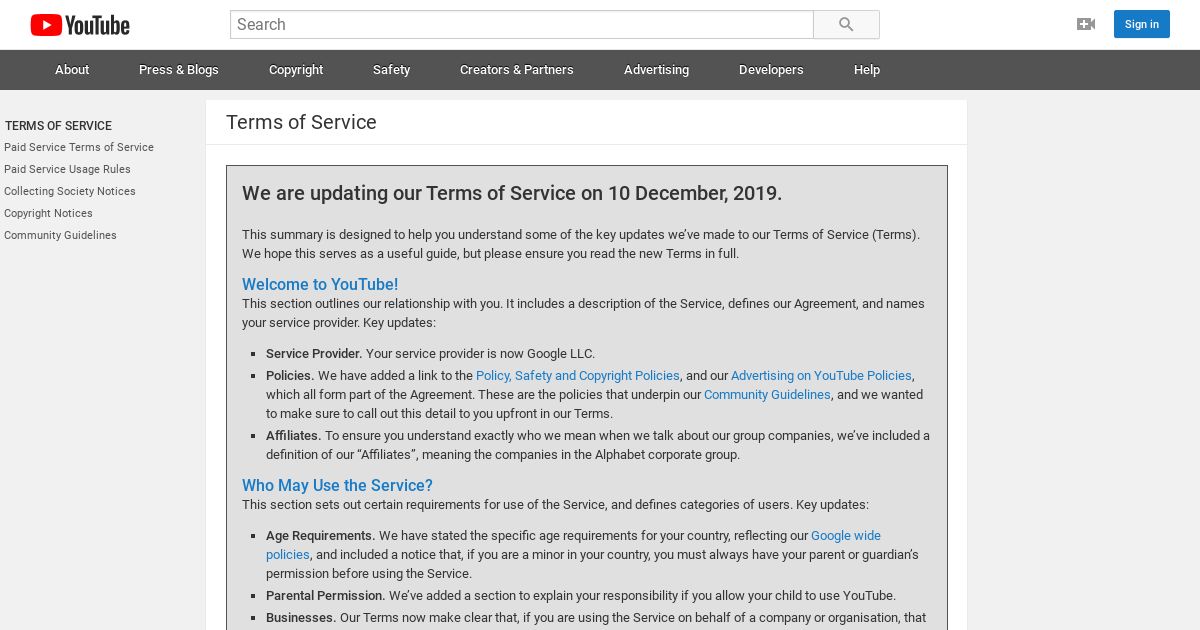Open the create video camera icon
Image resolution: width=1200 pixels, height=630 pixels.
1086,24
